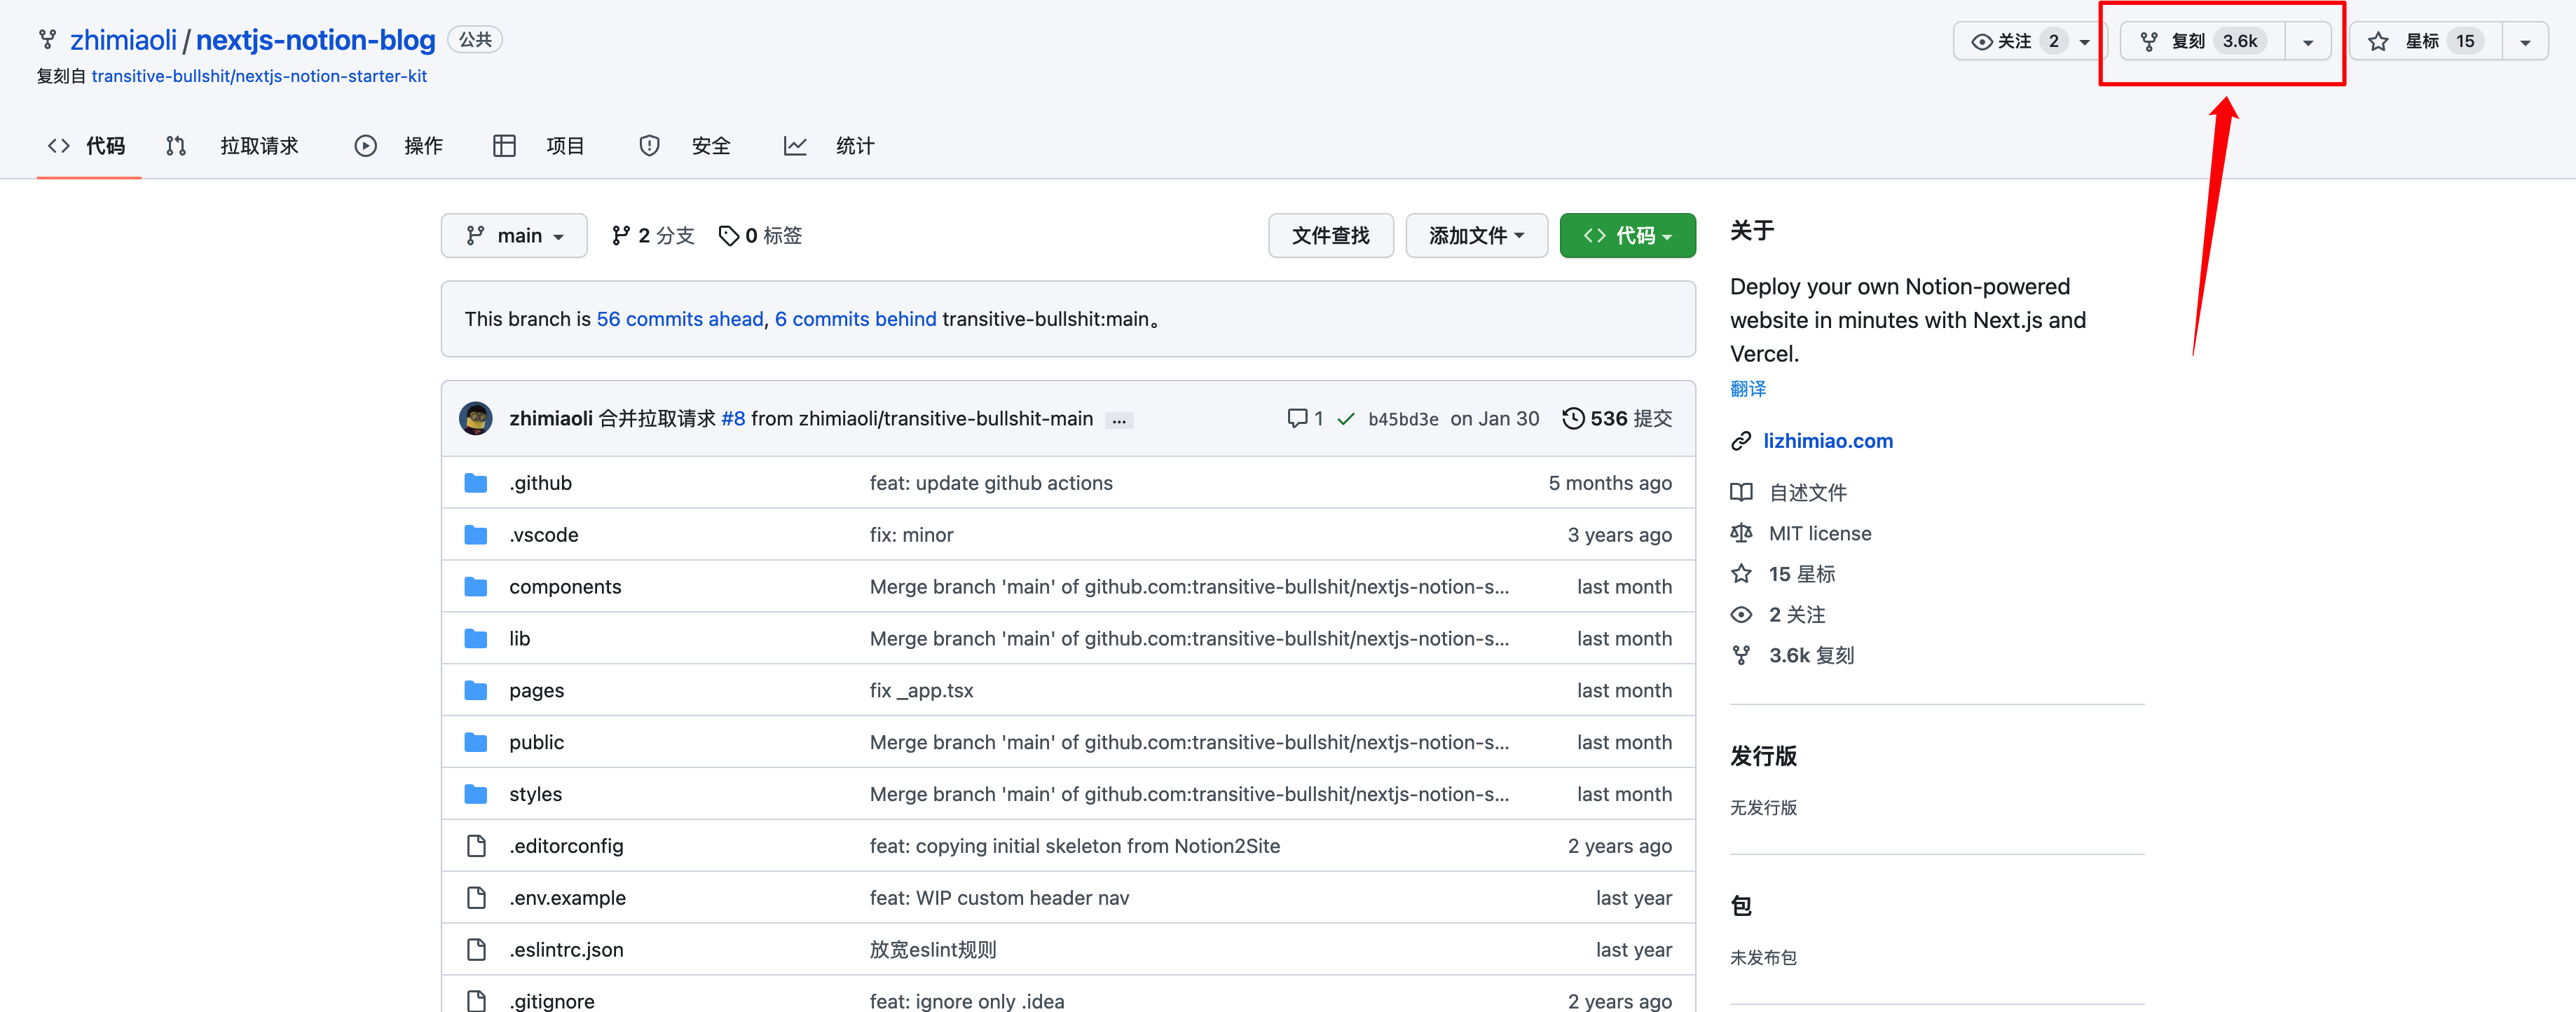Screen dimensions: 2576x1012
Task: Open the main branch dropdown
Action: pos(514,236)
